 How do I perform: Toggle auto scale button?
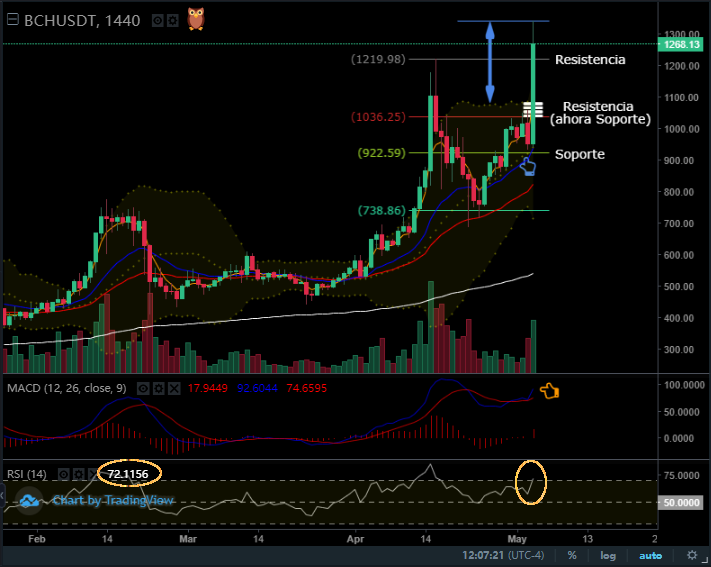click(x=650, y=555)
